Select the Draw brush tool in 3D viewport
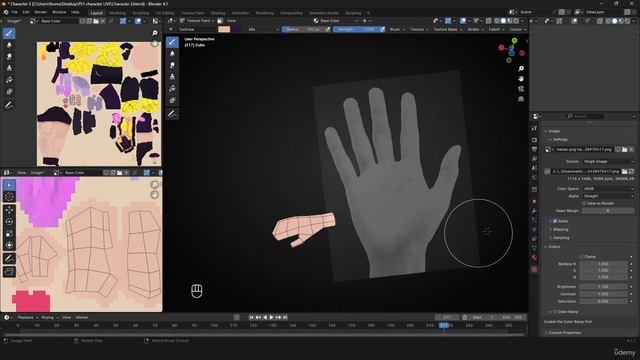This screenshot has width=640, height=360. tap(172, 42)
